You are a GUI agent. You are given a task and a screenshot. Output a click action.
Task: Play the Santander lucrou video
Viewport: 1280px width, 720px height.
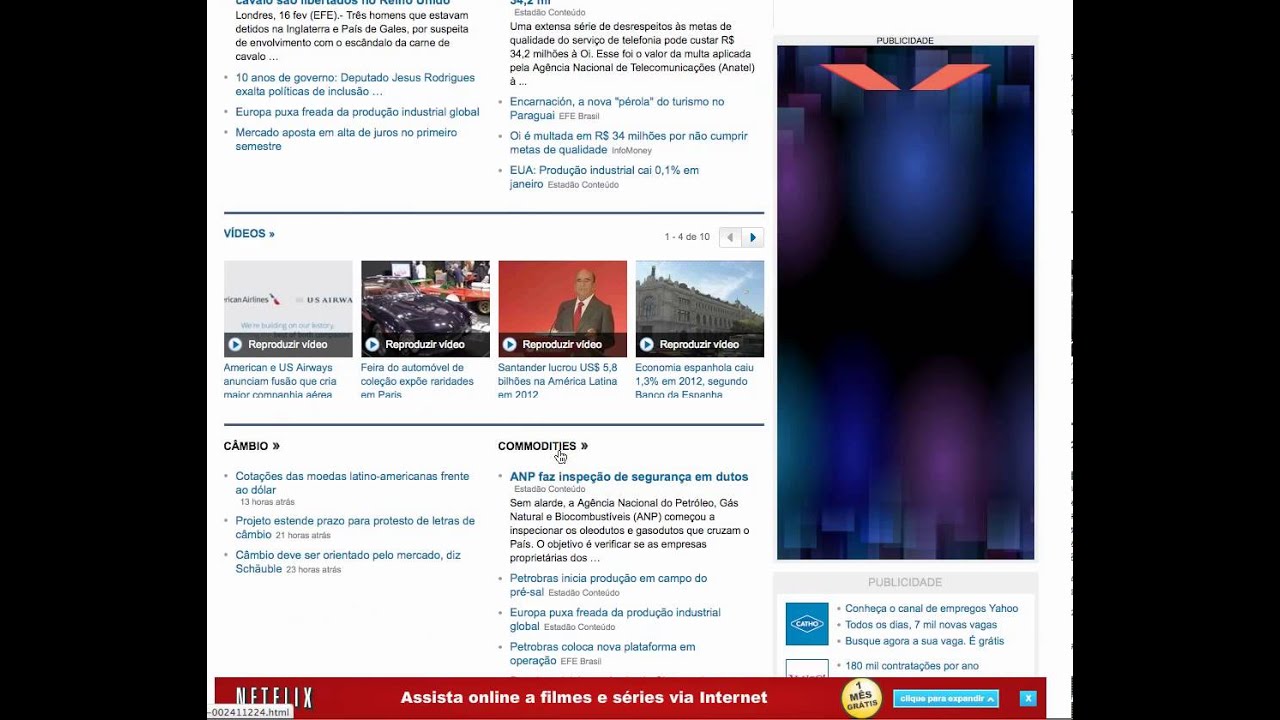coord(562,344)
